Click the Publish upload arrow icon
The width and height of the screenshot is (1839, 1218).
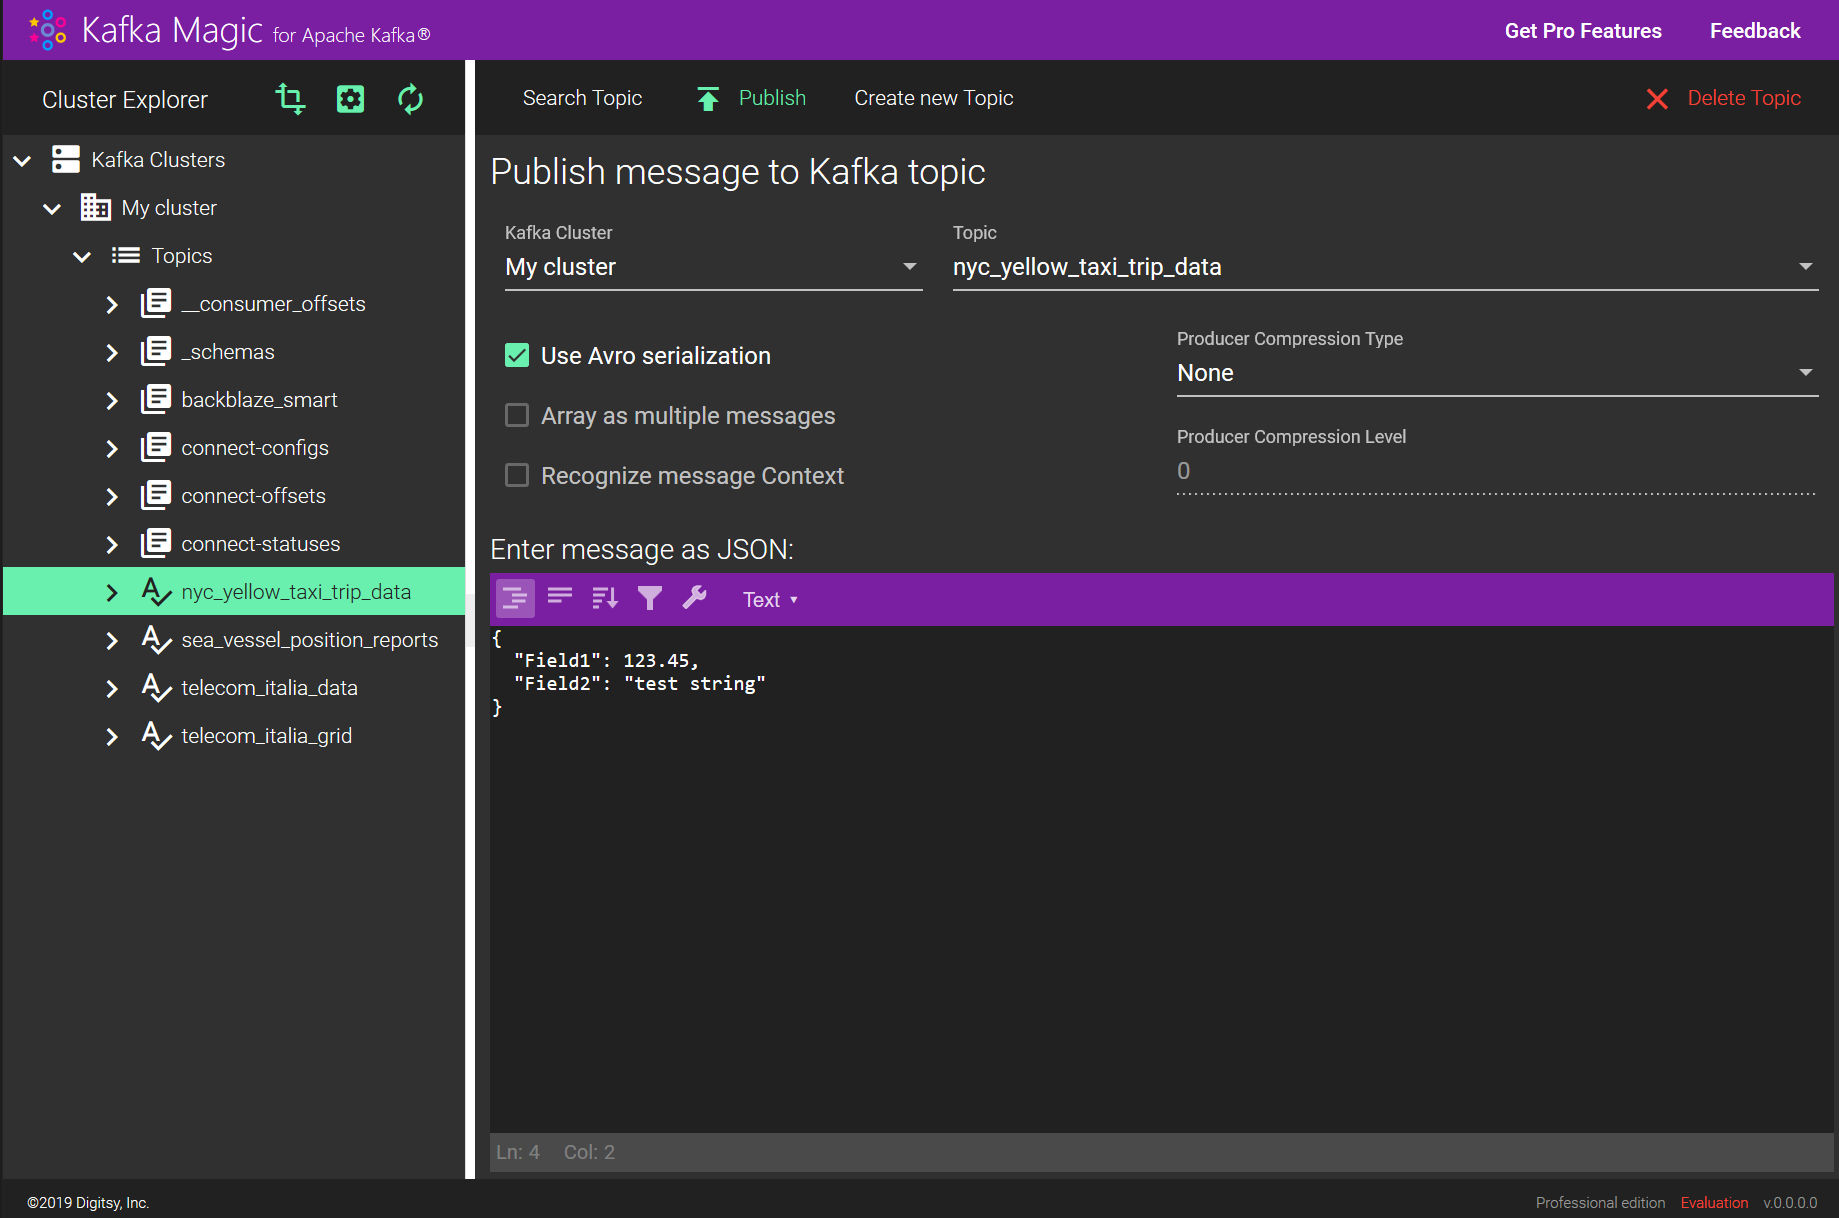708,99
